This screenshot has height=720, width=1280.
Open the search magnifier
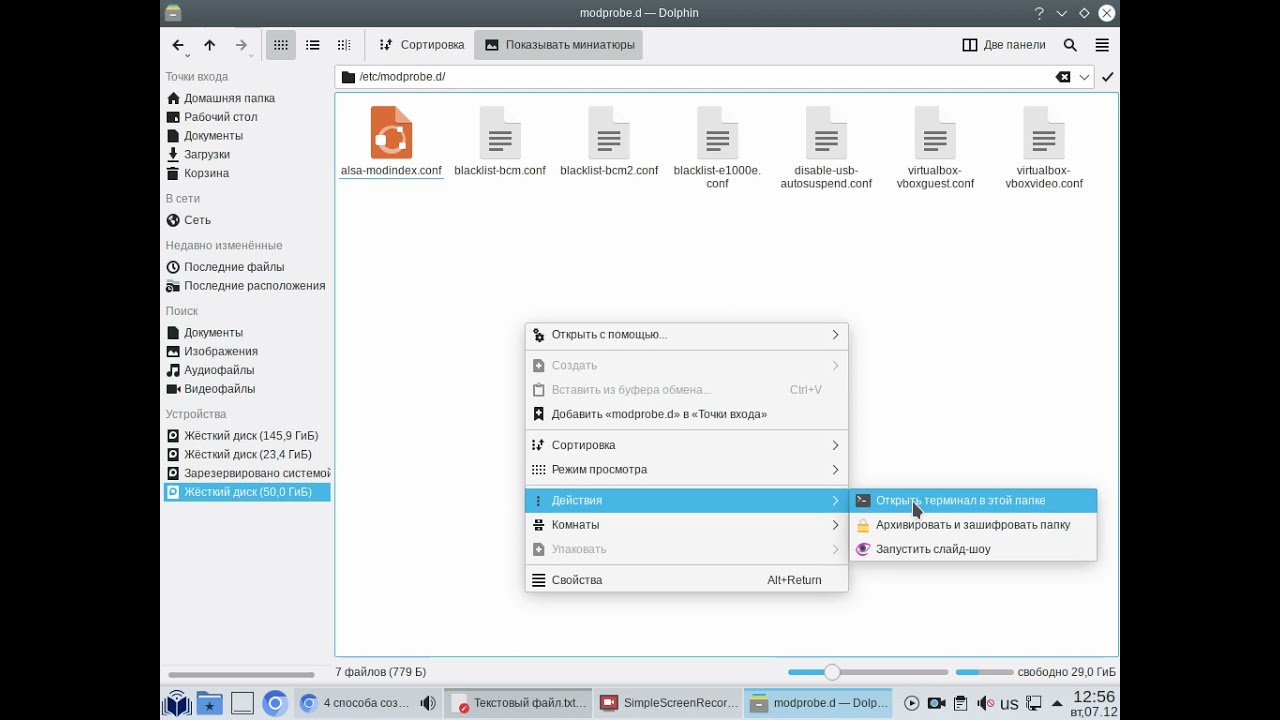pyautogui.click(x=1070, y=45)
